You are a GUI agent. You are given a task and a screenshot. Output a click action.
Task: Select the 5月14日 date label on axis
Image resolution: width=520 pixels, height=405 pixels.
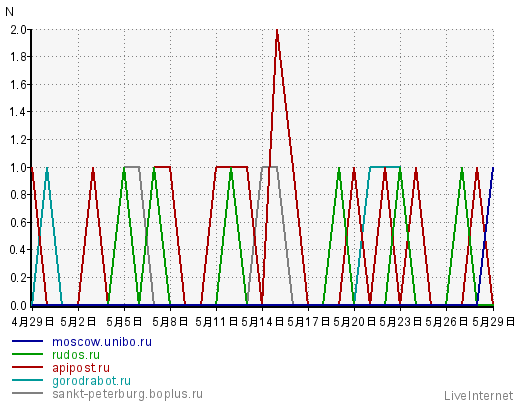262,322
